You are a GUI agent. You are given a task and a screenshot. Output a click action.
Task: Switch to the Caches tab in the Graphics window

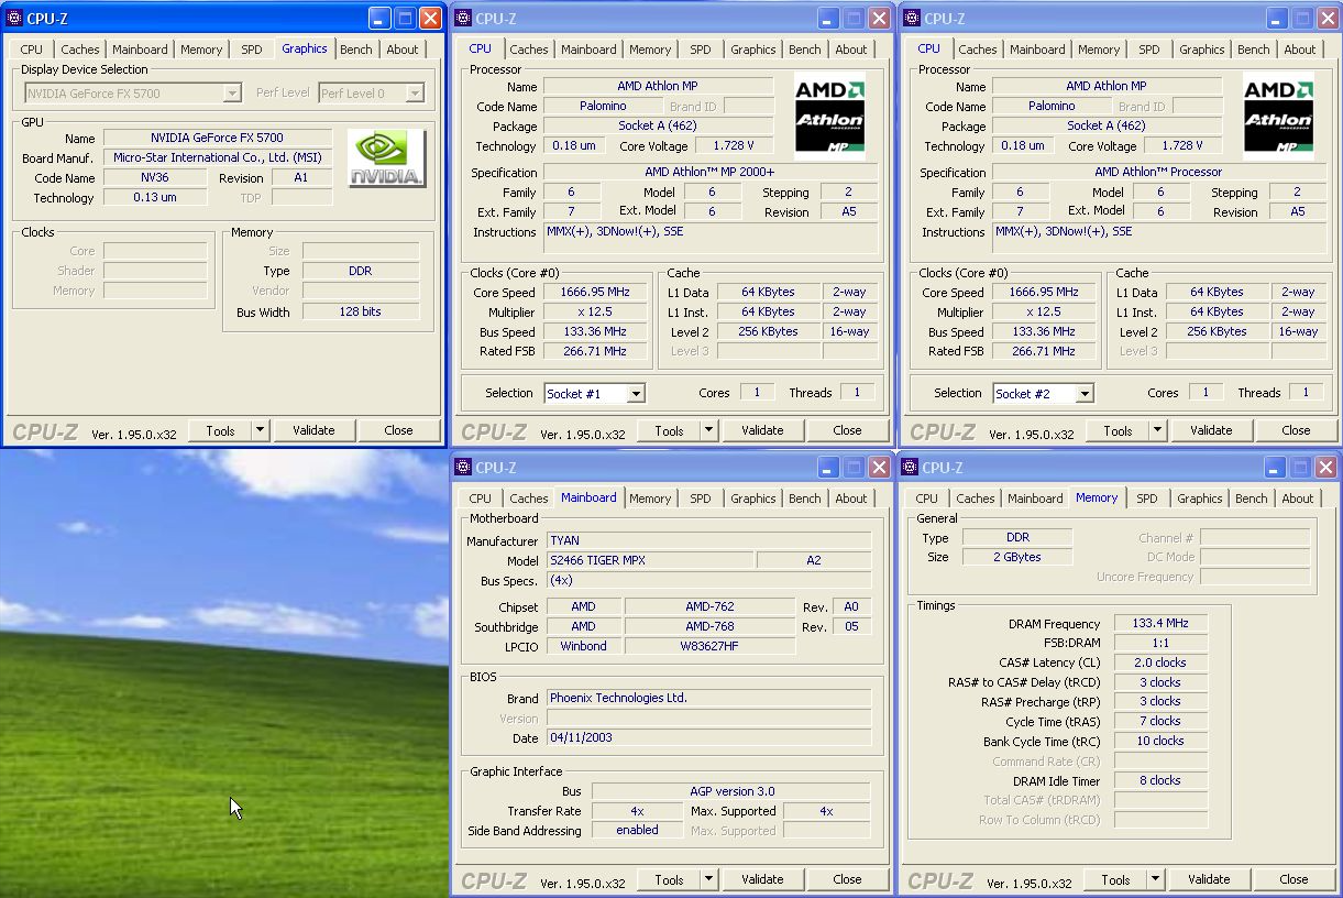tap(80, 49)
